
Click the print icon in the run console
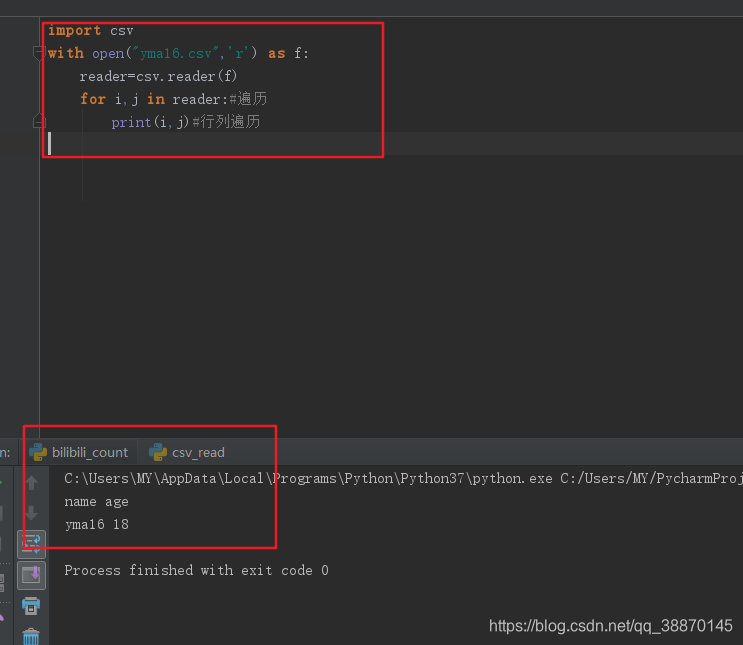pos(31,606)
